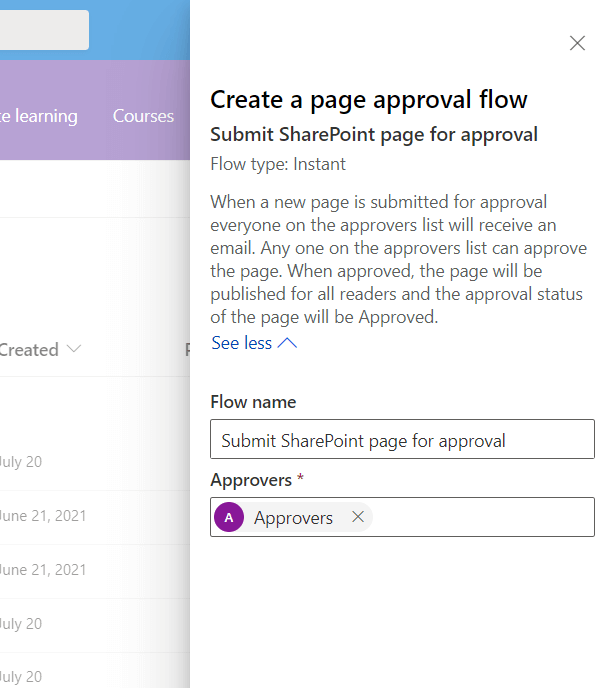Click the Create a page approval flow heading
This screenshot has height=688, width=615.
pos(368,100)
